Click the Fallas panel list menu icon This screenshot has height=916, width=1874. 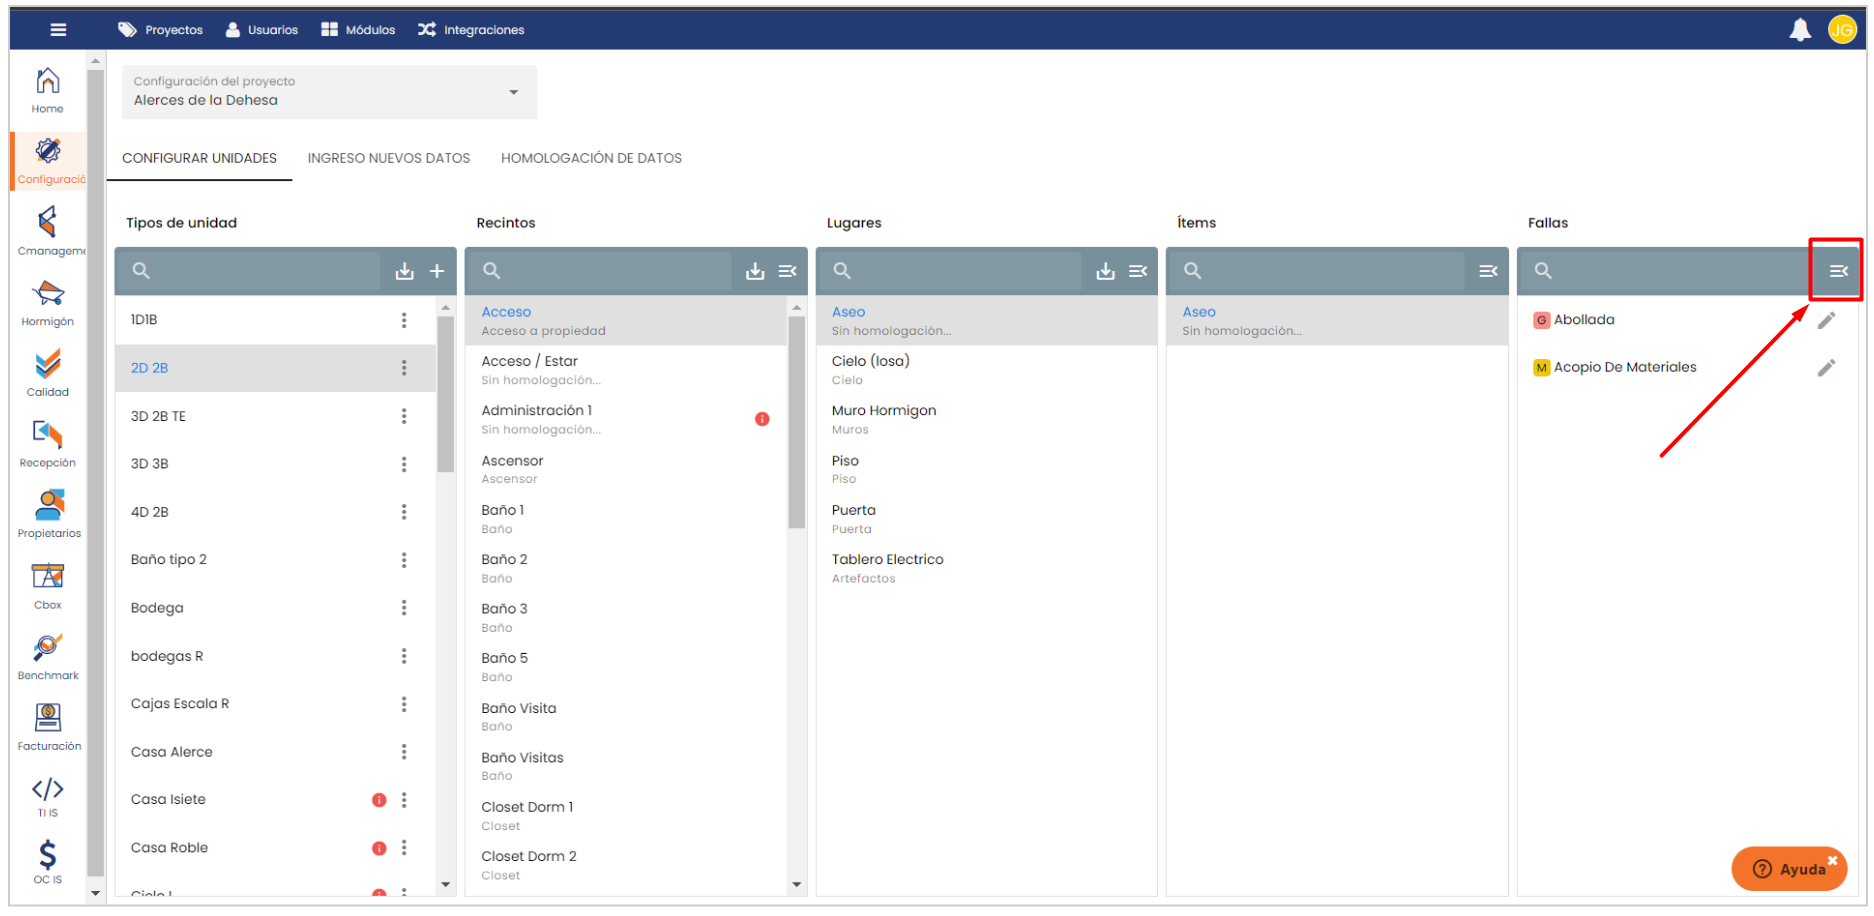[x=1838, y=271]
